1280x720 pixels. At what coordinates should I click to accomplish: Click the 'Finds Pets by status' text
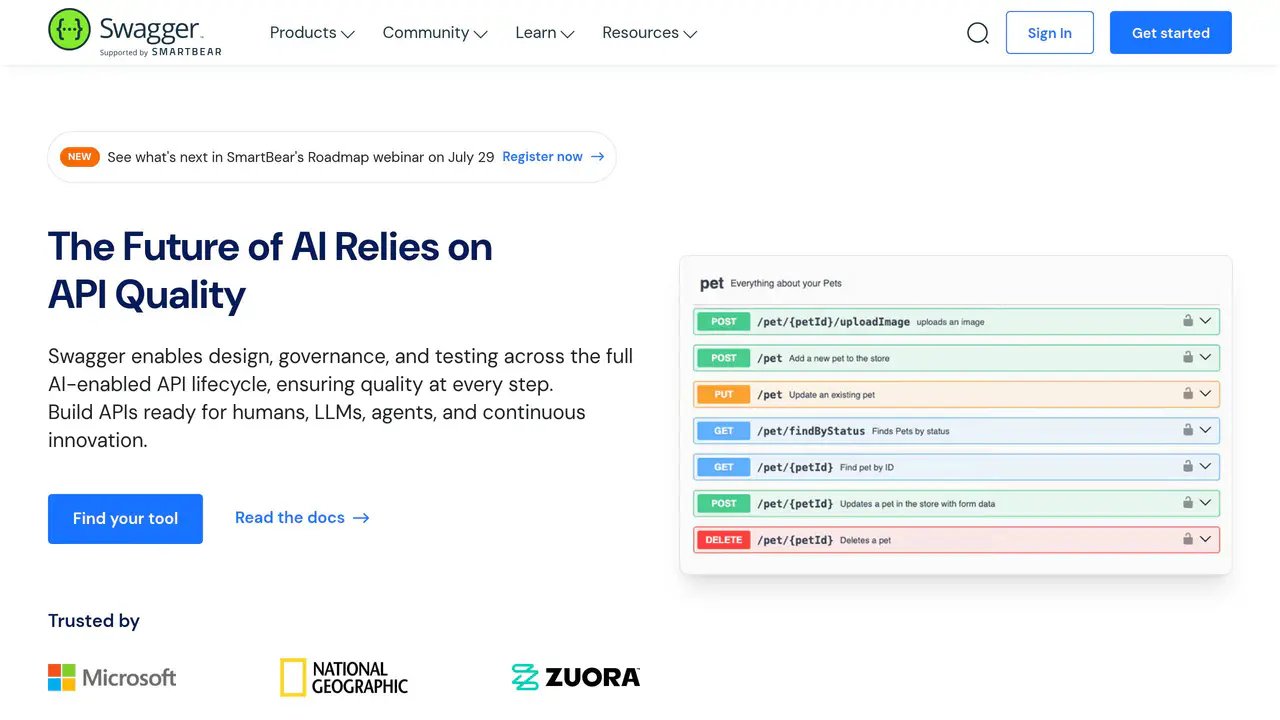tap(911, 431)
